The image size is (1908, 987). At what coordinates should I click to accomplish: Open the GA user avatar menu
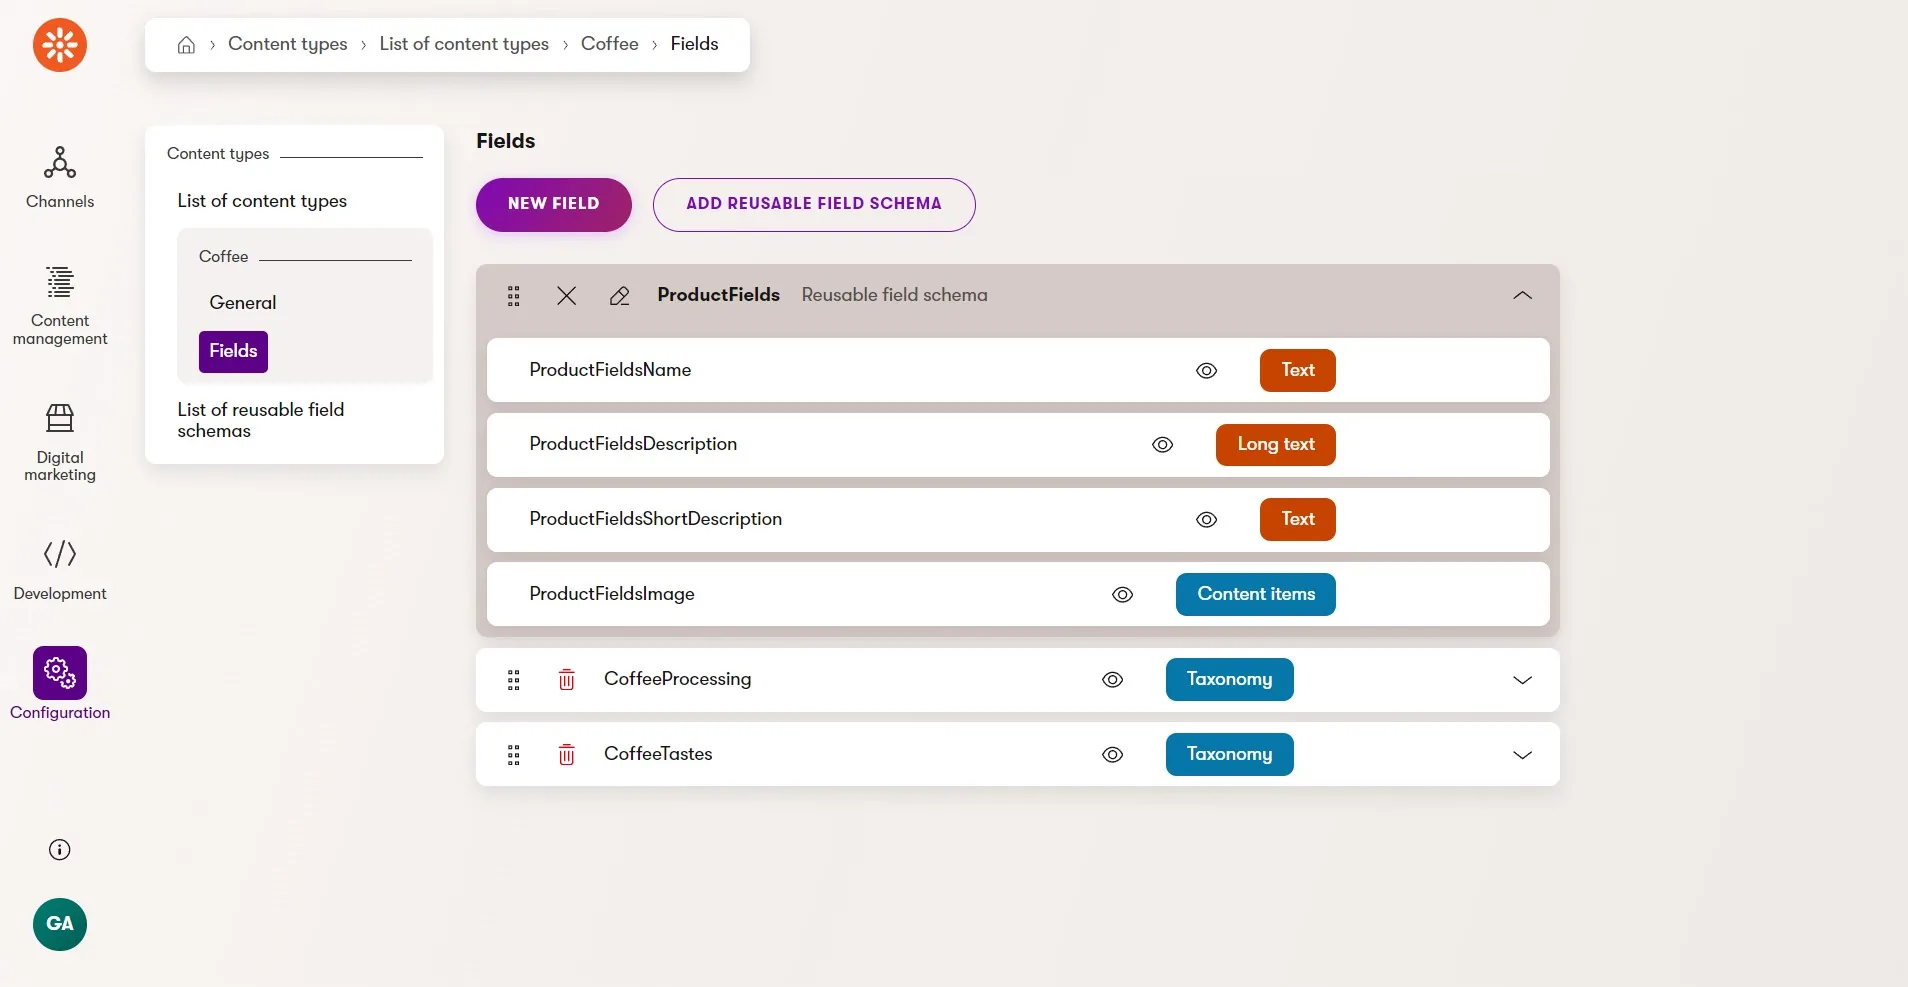point(60,924)
